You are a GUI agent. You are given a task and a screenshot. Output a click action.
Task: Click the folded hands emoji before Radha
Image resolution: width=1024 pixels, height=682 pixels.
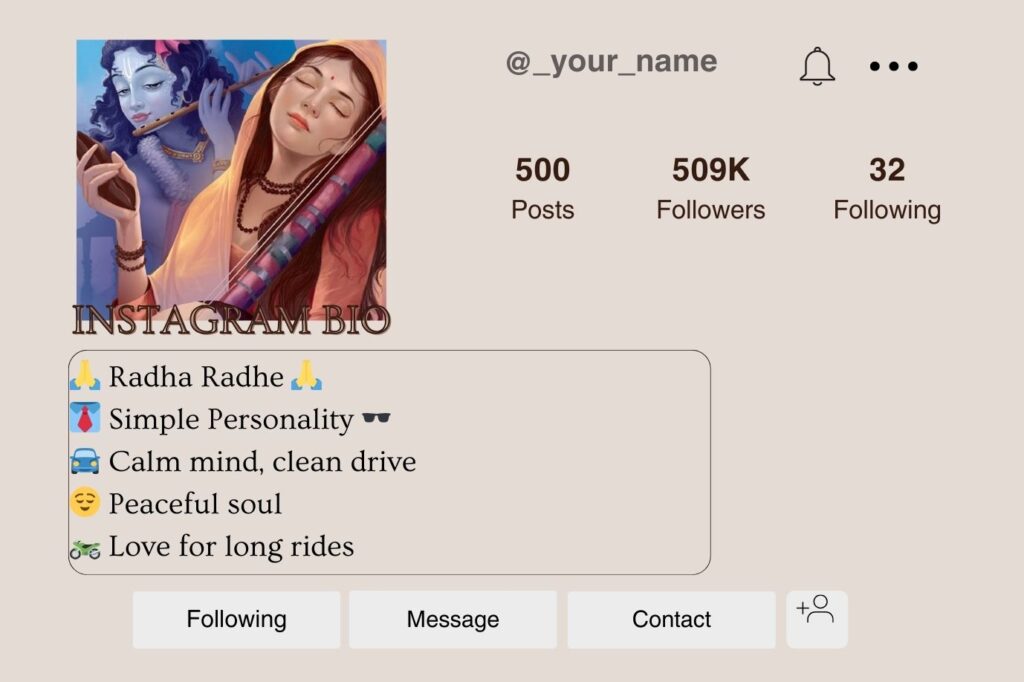coord(86,376)
